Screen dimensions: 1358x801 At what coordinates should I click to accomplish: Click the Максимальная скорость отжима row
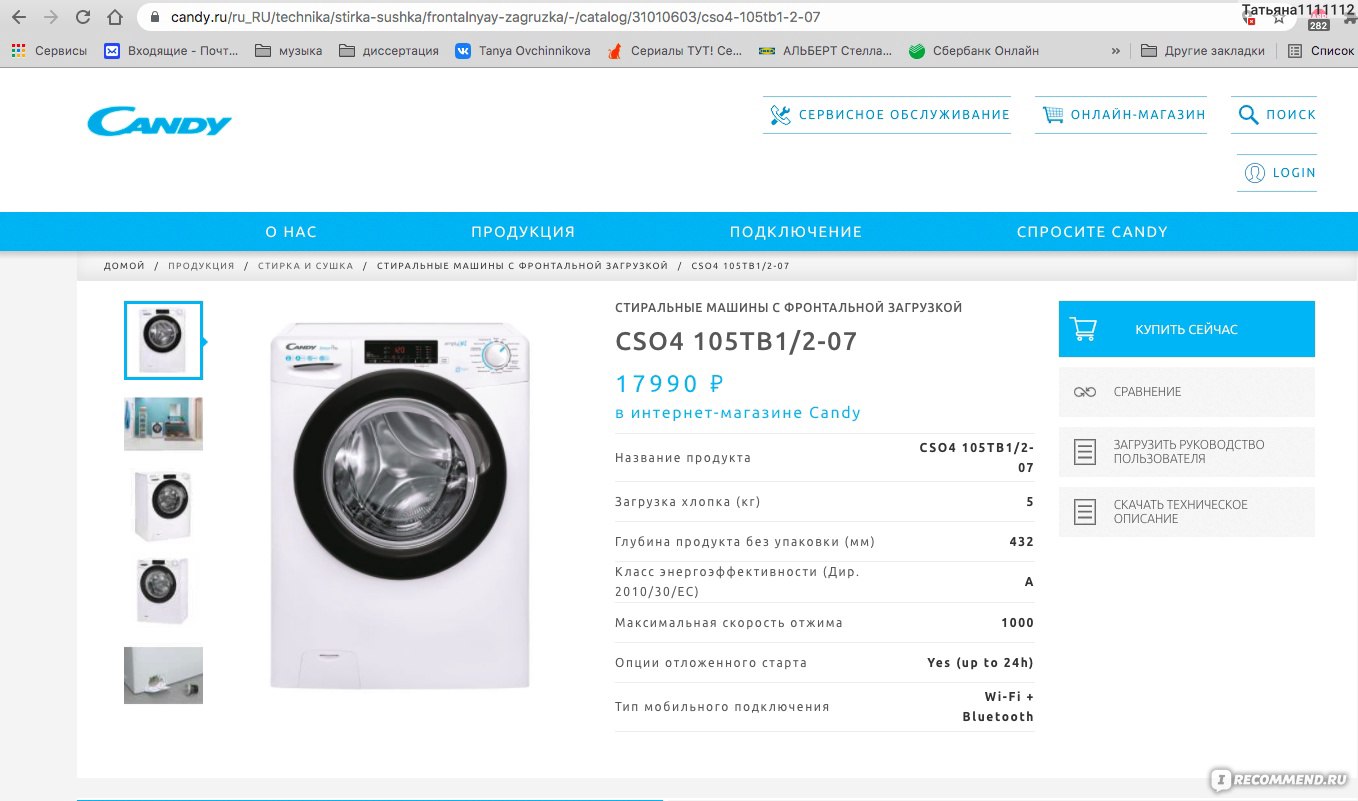tap(825, 623)
